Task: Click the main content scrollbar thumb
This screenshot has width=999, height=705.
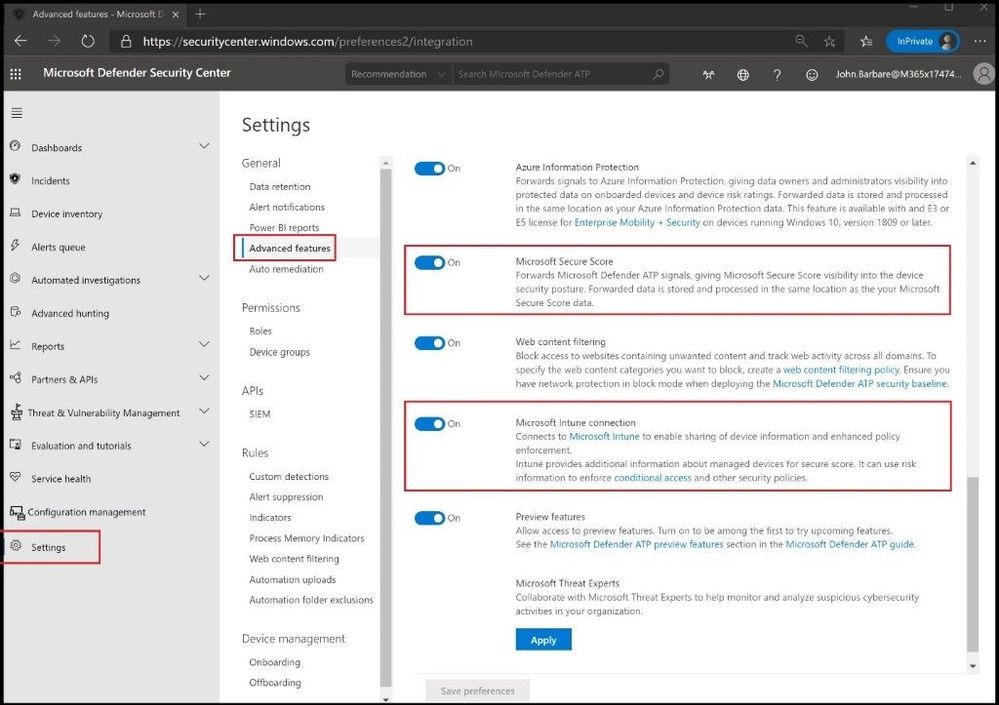Action: pos(972,565)
